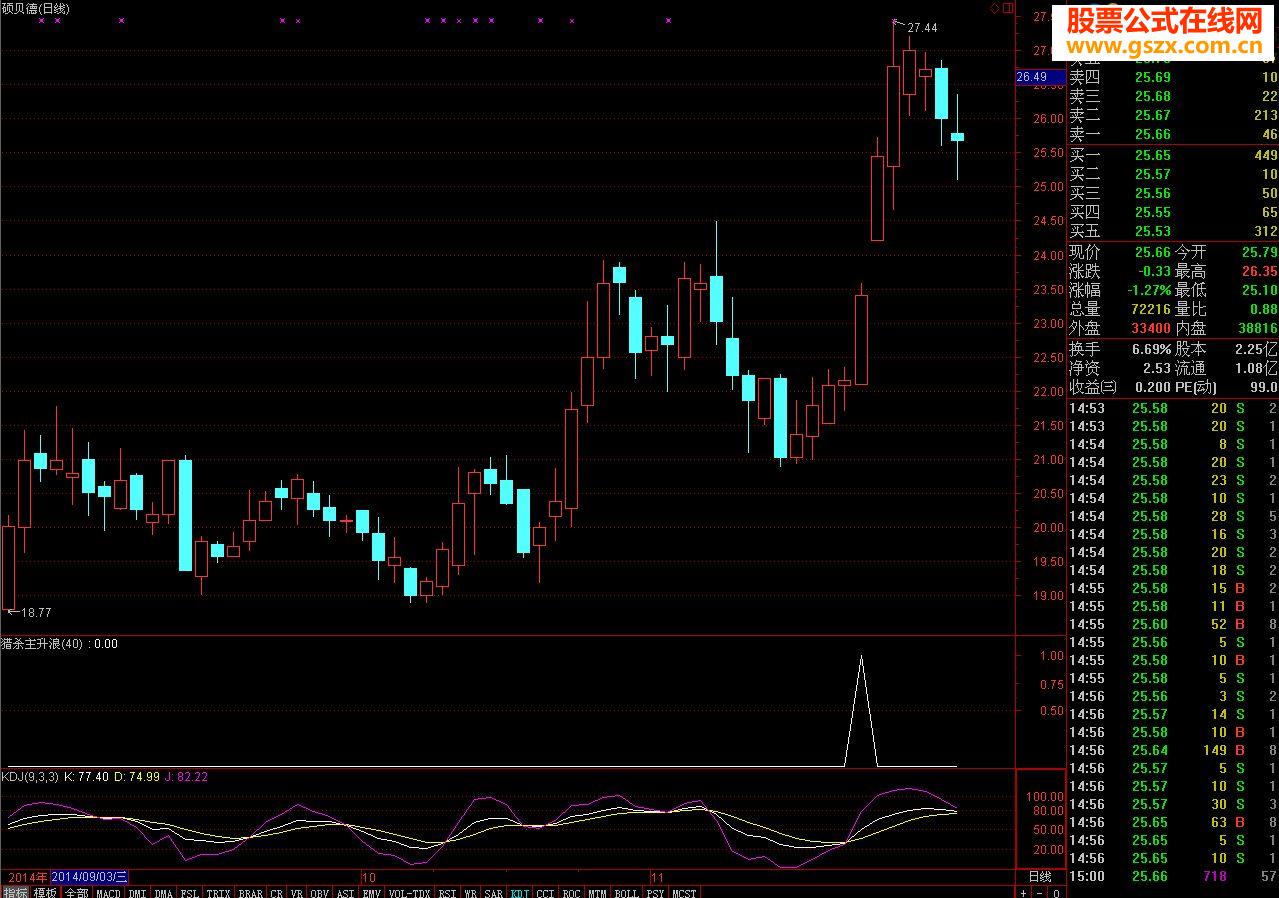Select the TRIX indicator tab
The height and width of the screenshot is (898, 1279).
pos(220,892)
